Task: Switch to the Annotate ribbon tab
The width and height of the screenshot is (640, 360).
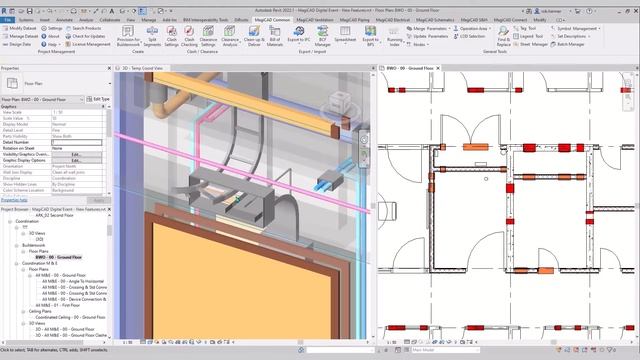Action: pos(64,20)
